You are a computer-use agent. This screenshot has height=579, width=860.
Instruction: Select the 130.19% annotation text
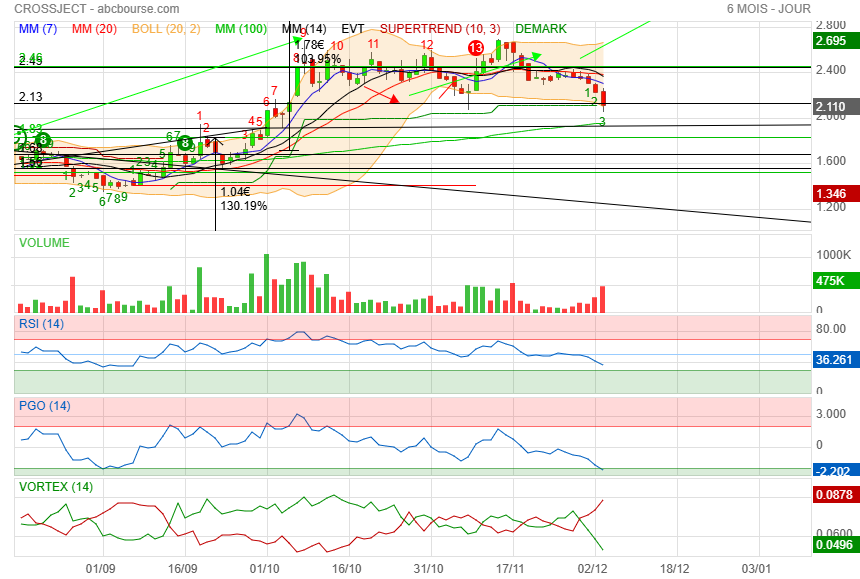pos(244,206)
